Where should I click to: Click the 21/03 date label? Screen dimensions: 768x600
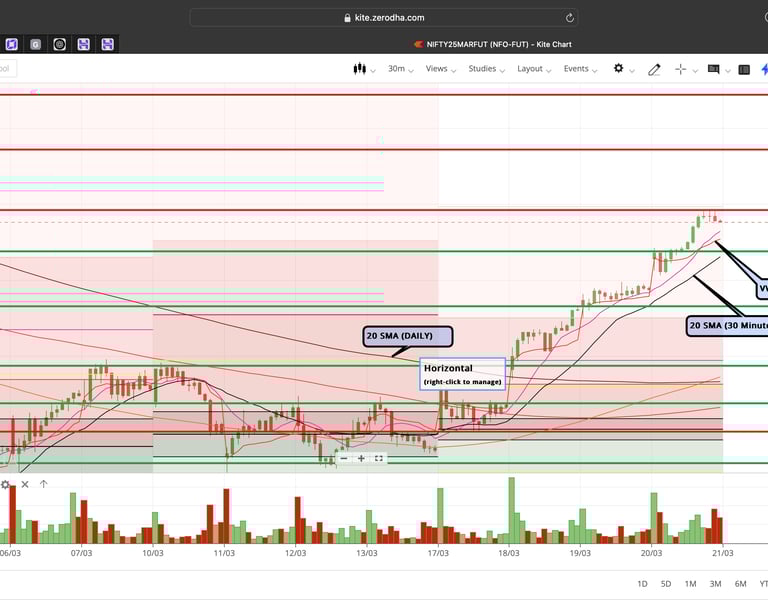click(723, 553)
